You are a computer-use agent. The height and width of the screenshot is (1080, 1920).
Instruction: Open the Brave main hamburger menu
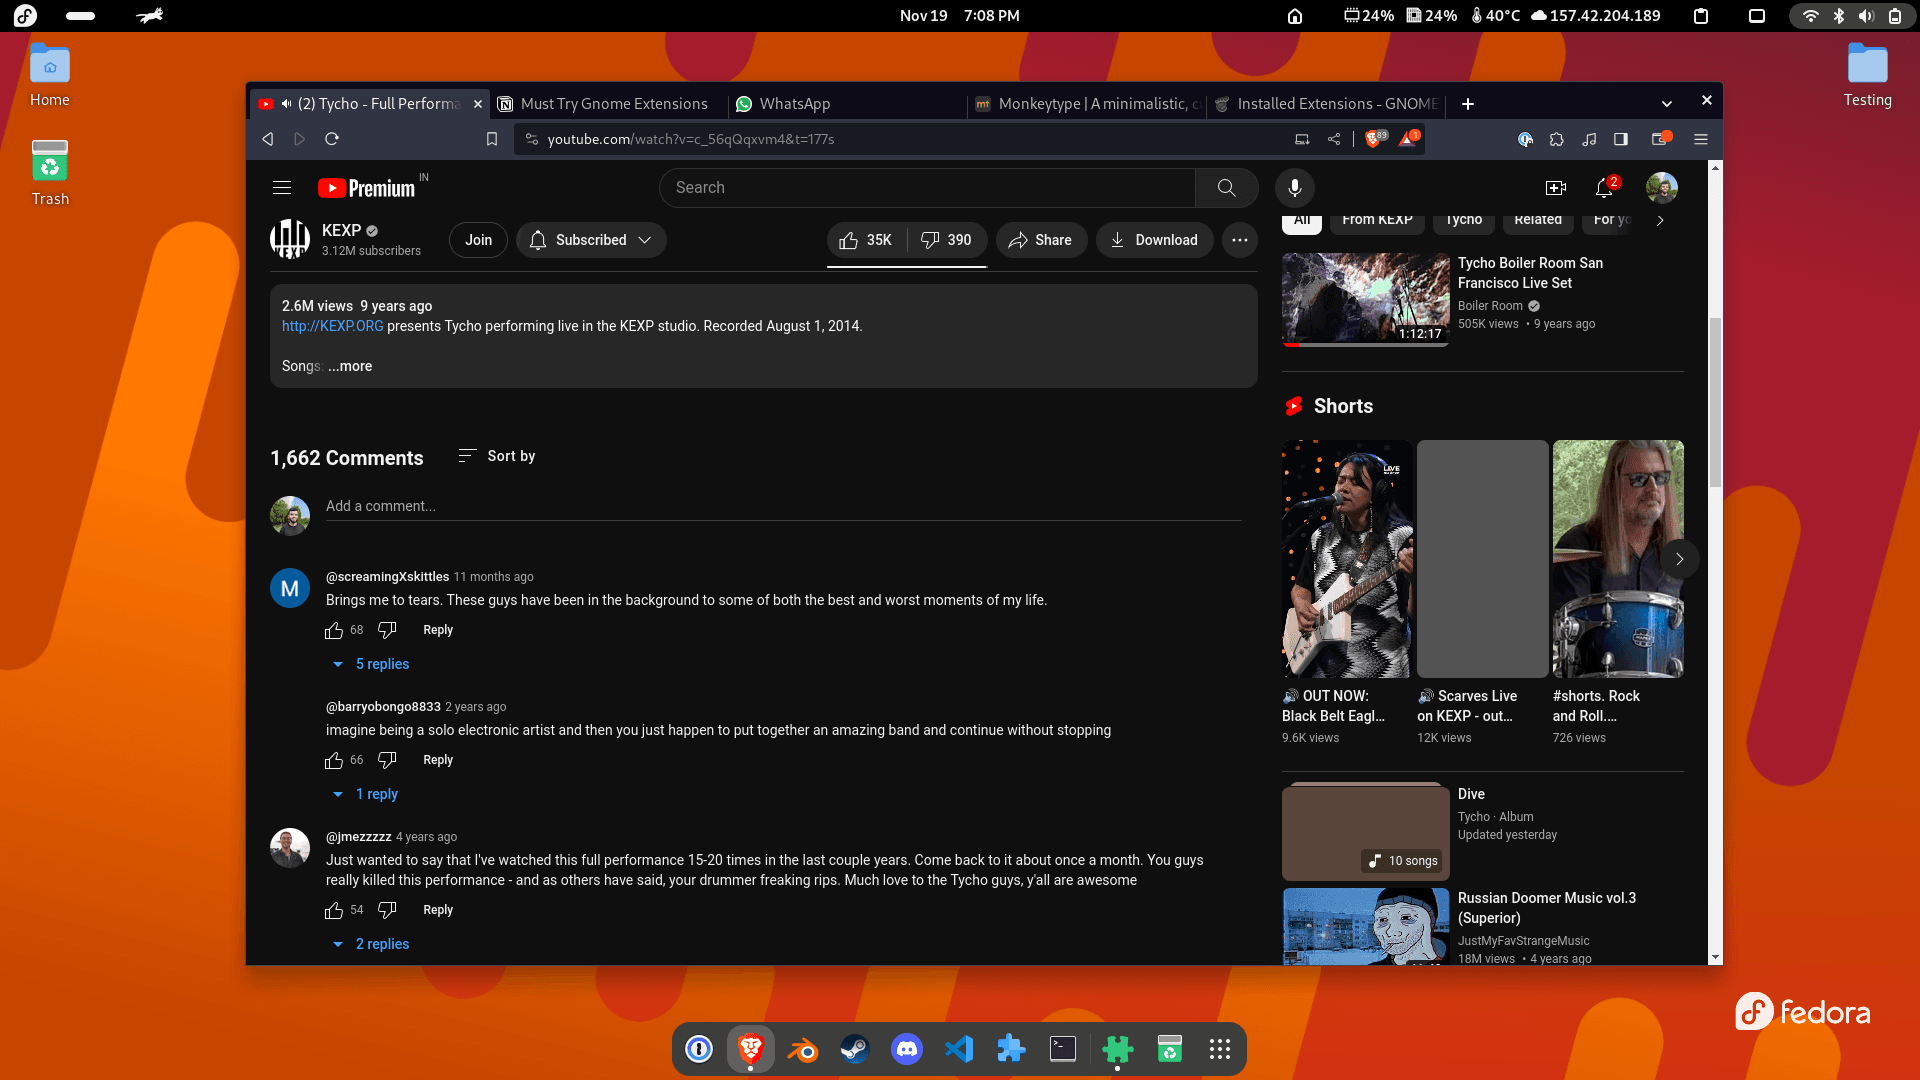pyautogui.click(x=1701, y=139)
